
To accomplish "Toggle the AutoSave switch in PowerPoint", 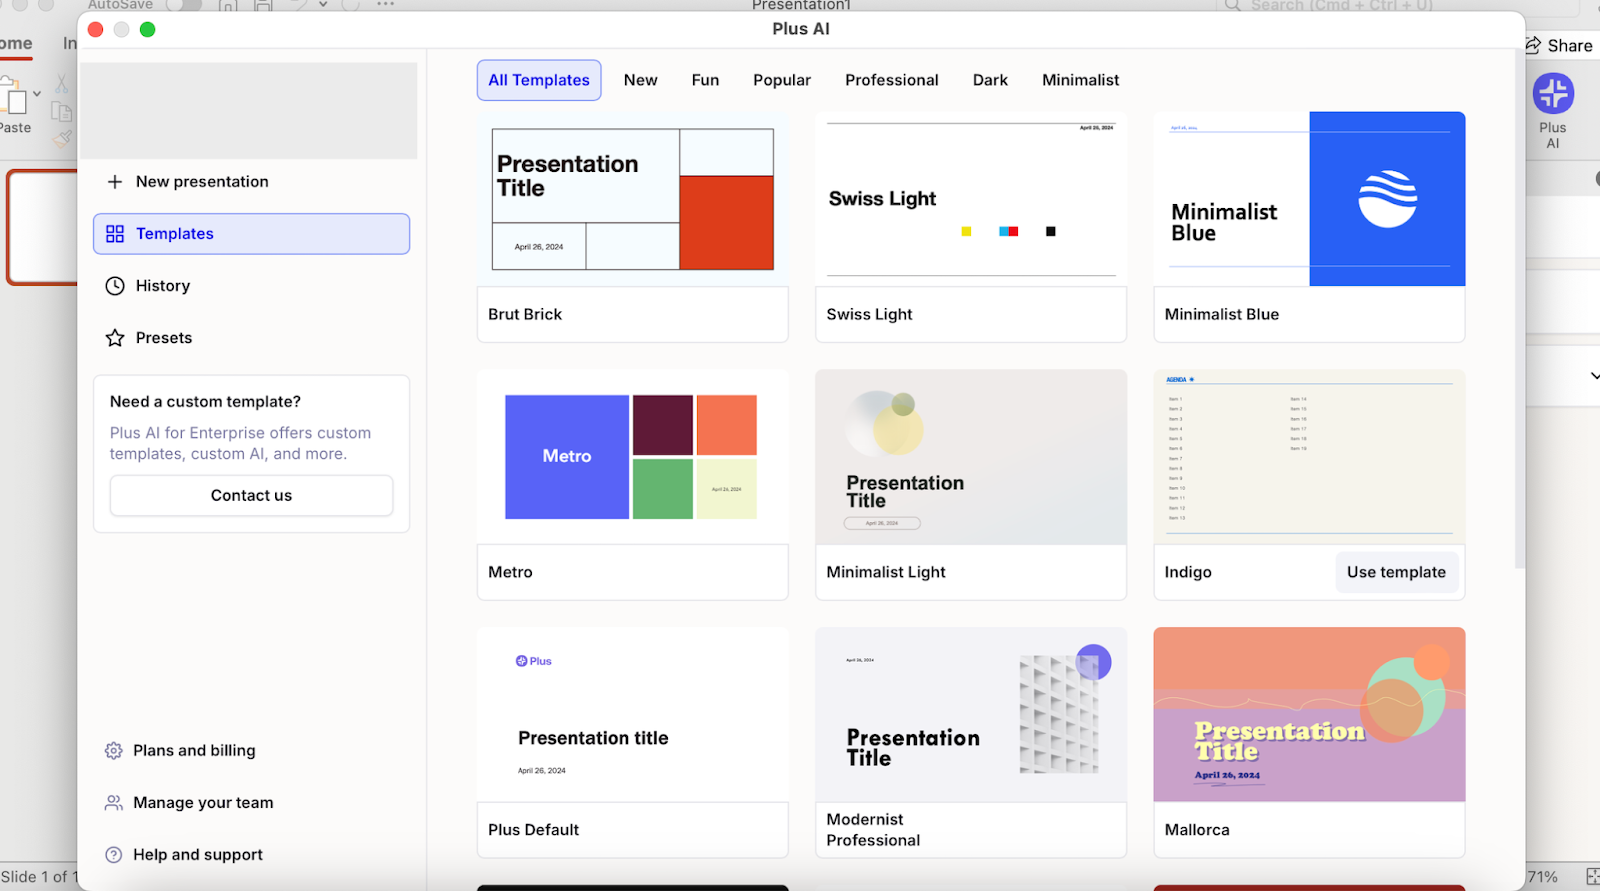I will coord(183,5).
